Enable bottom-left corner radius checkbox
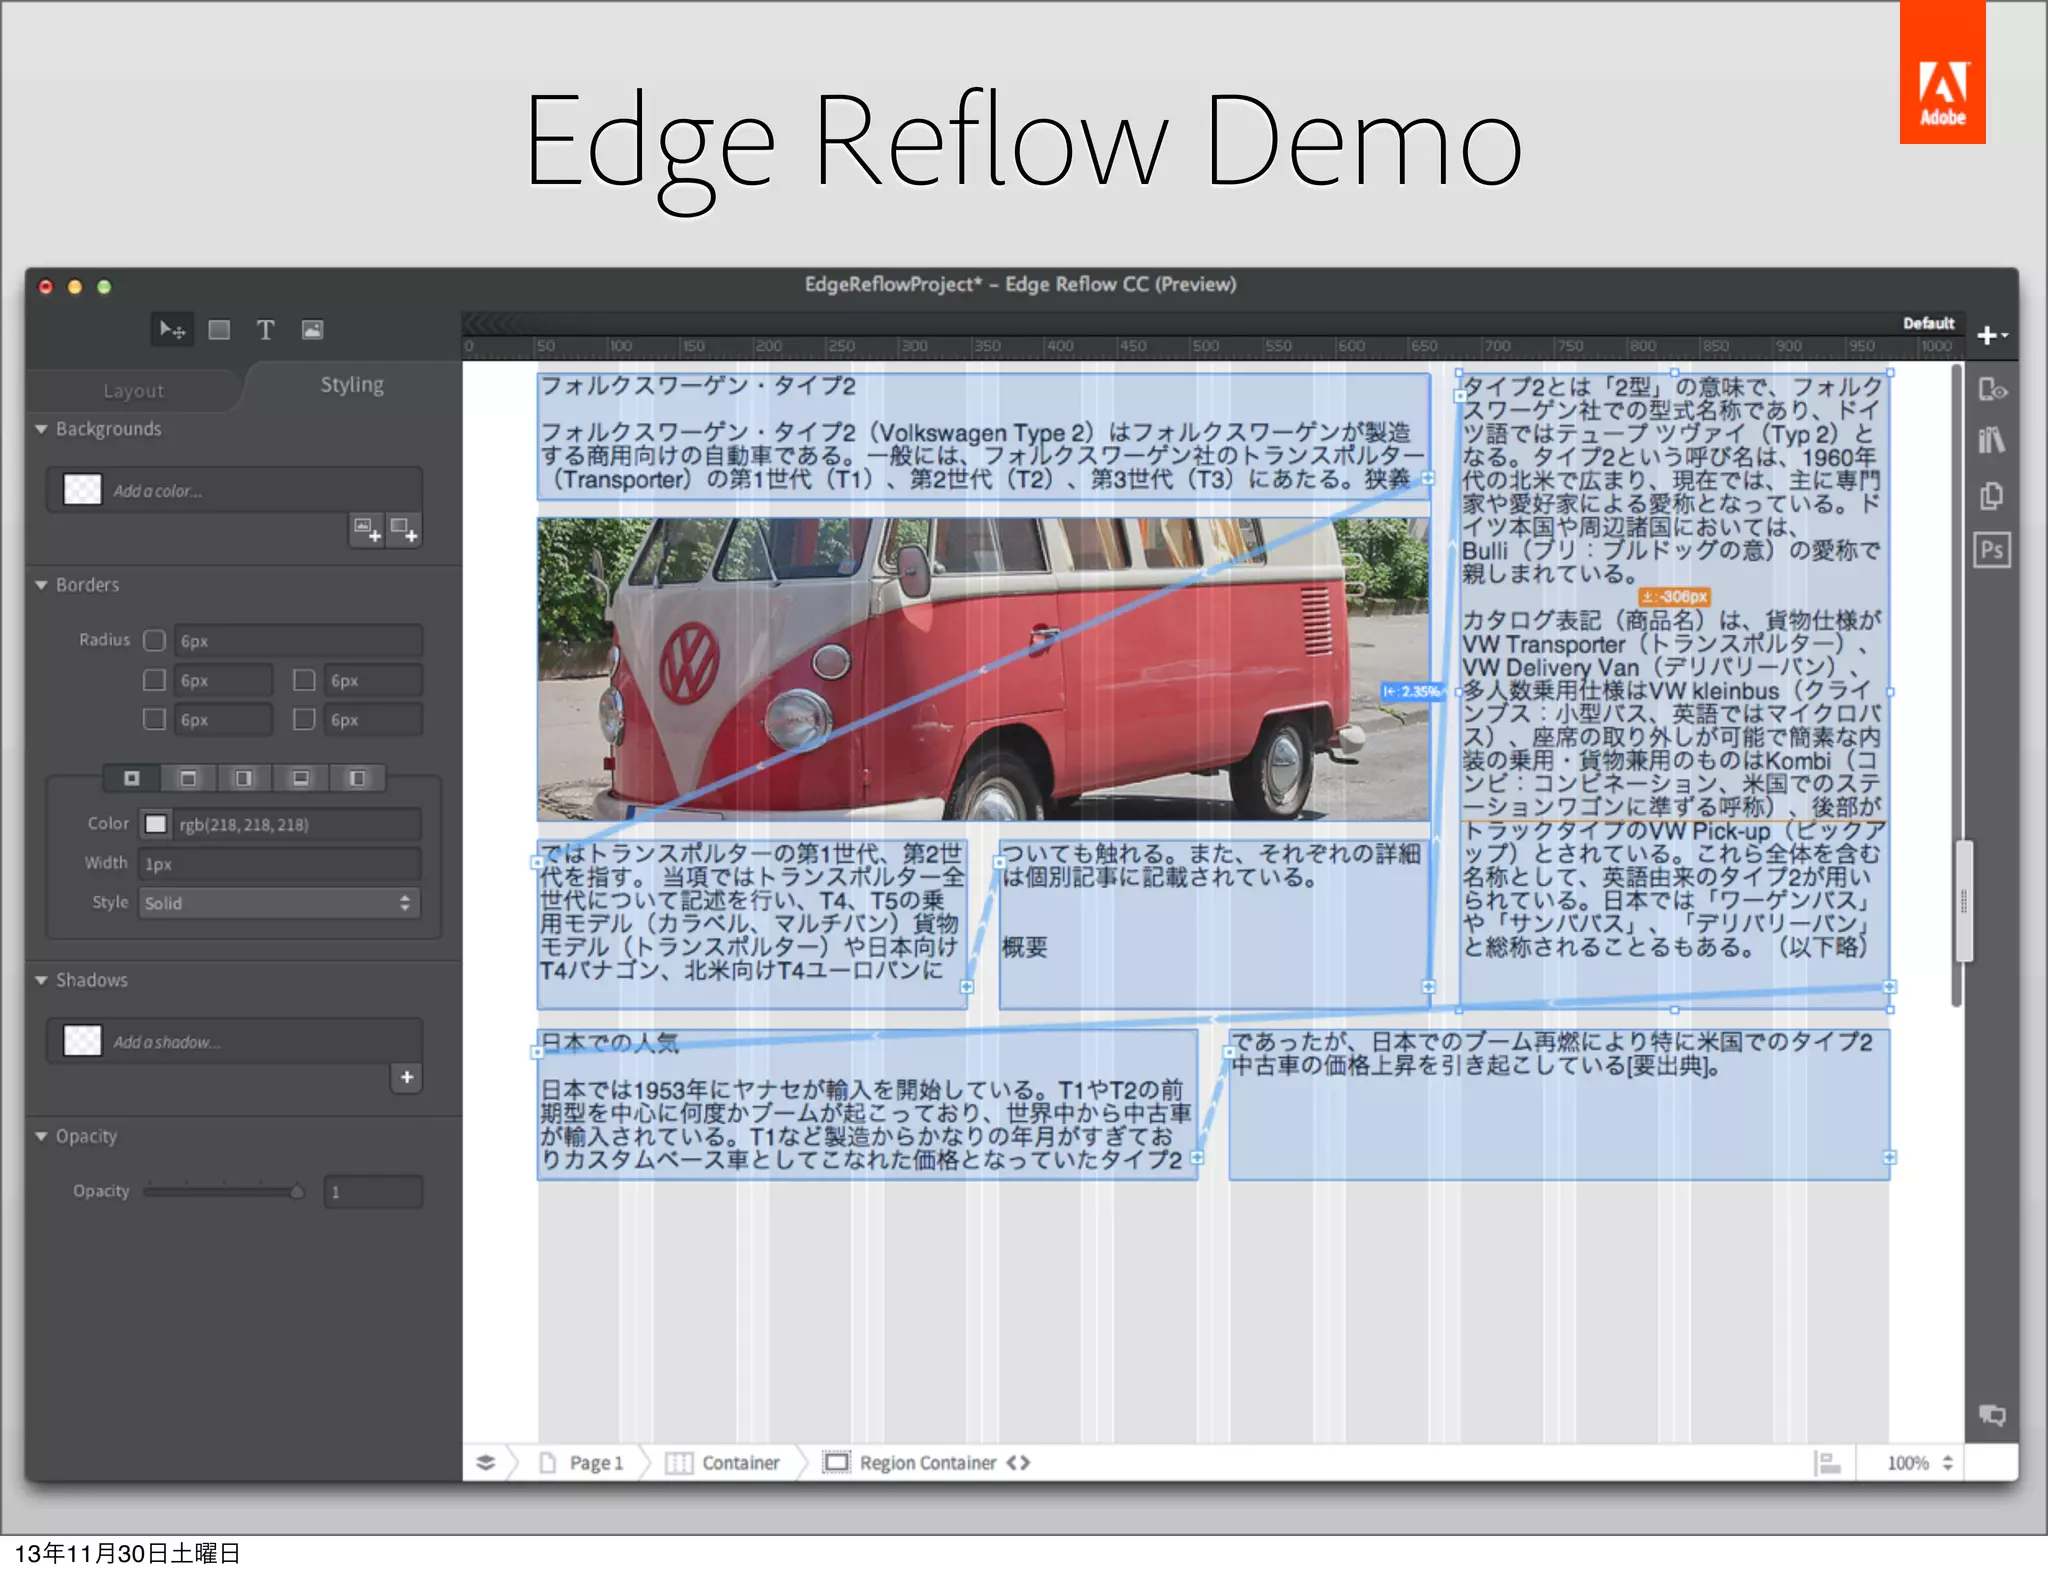The width and height of the screenshot is (2048, 1576). (x=154, y=719)
